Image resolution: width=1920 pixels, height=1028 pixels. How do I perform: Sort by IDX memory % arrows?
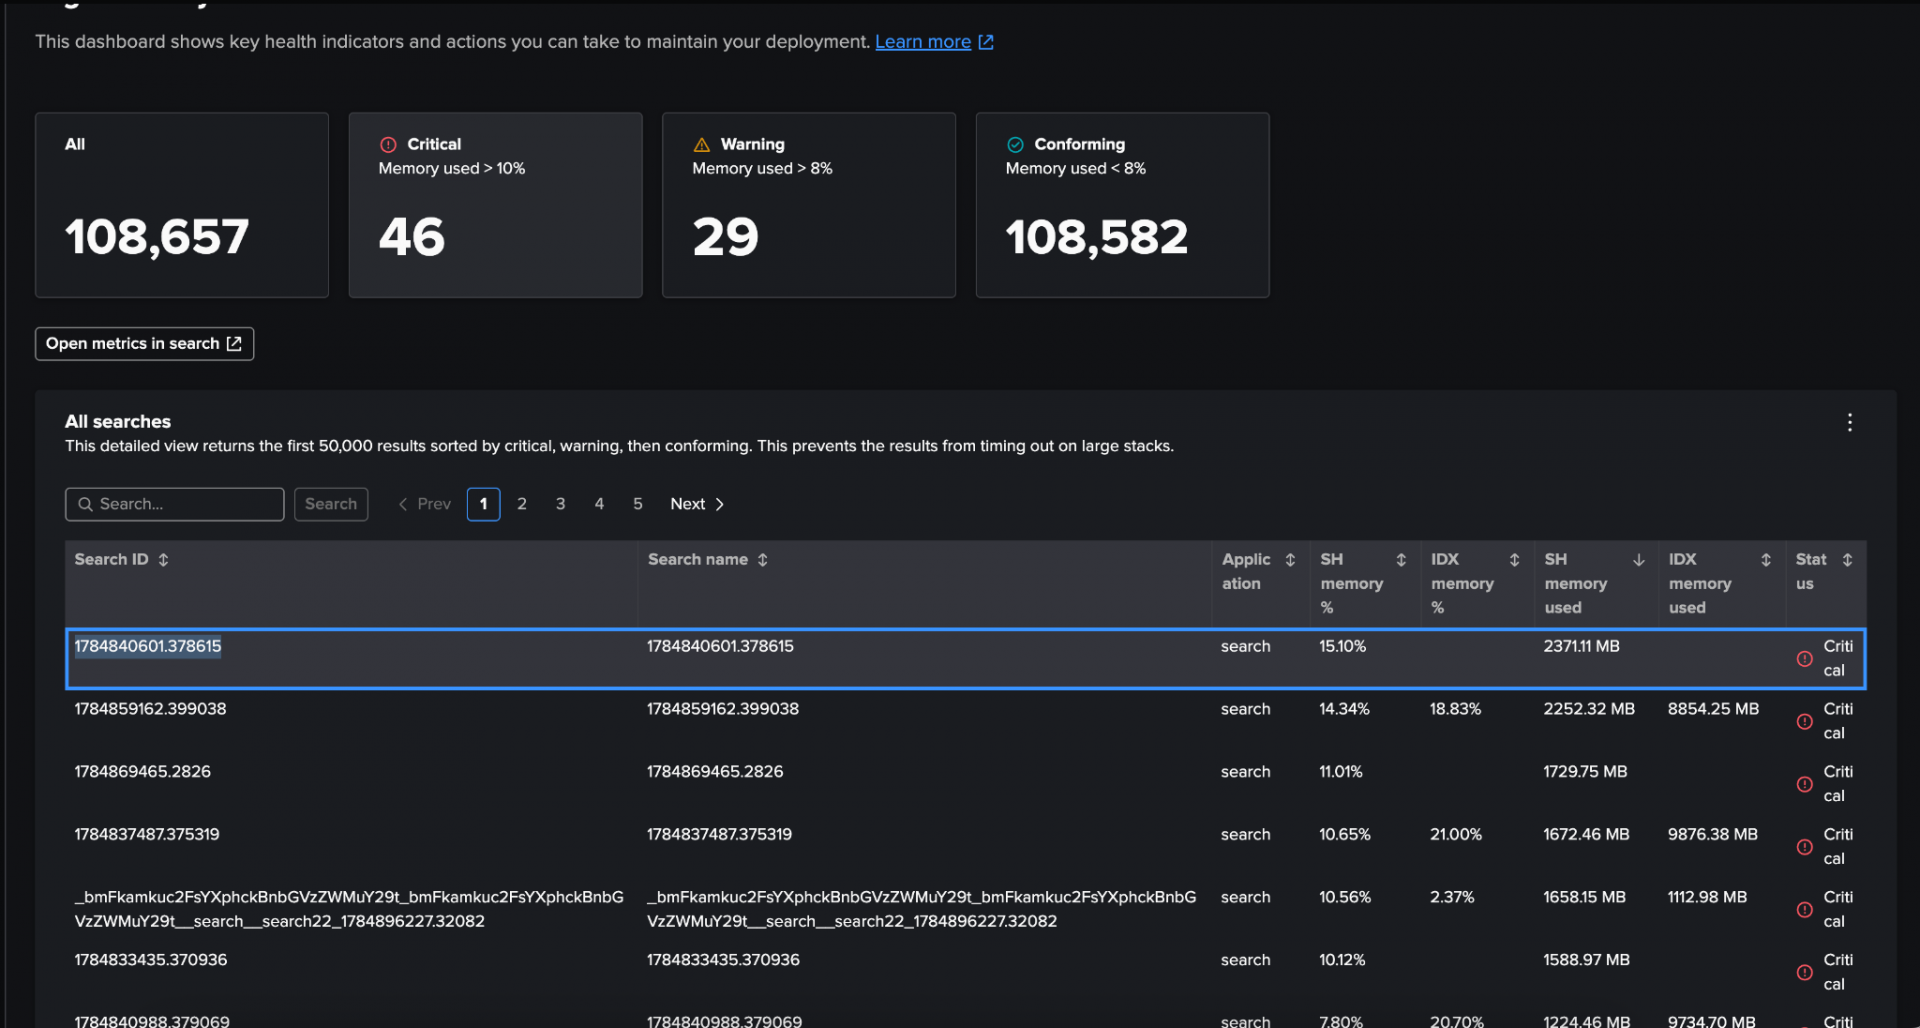pos(1514,560)
